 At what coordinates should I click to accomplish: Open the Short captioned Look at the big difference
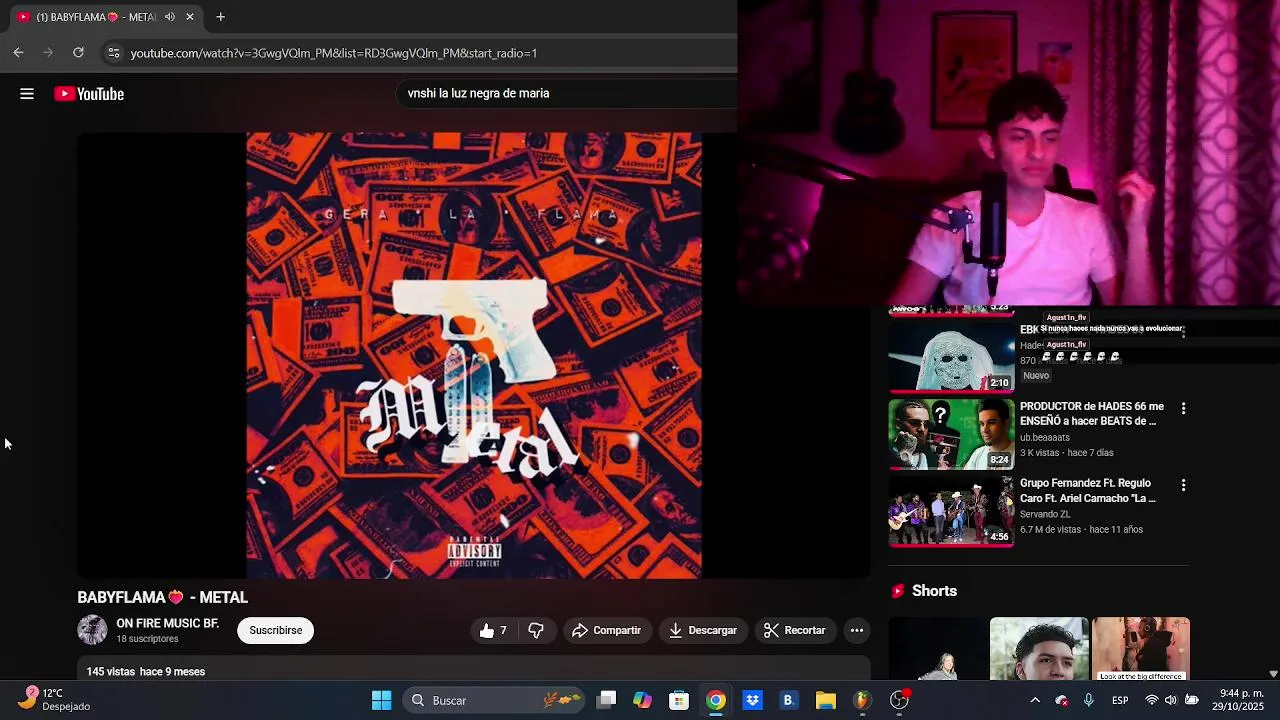click(1140, 649)
